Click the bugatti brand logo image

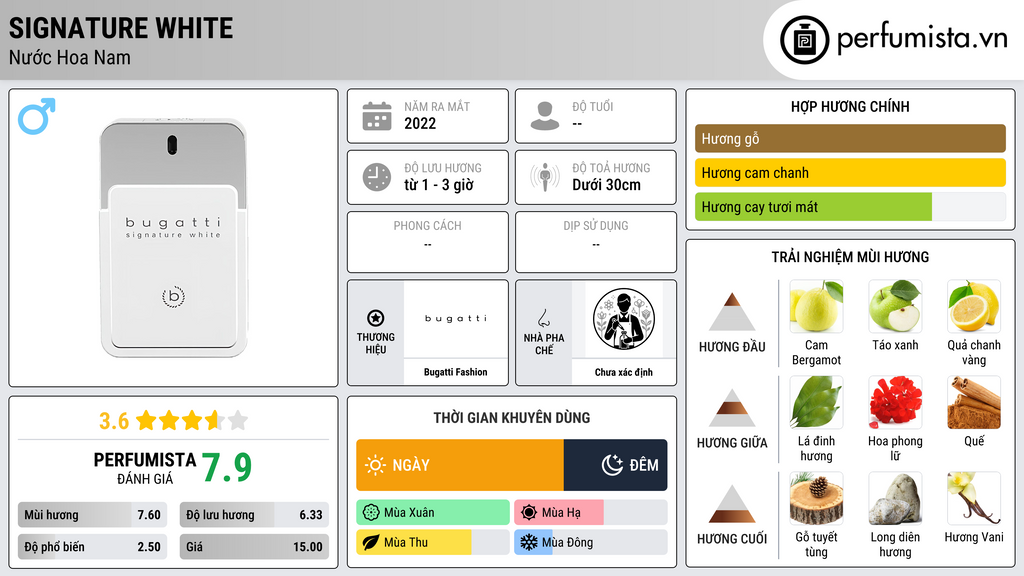point(456,319)
